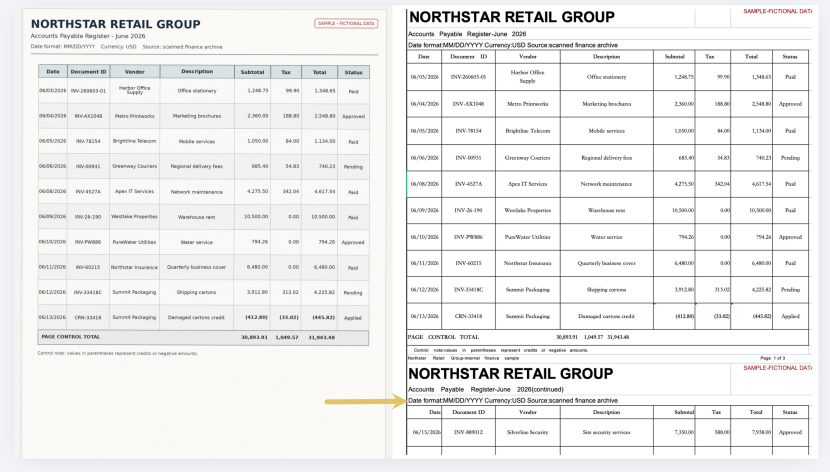830x472 pixels.
Task: Select the Description header cell in first converted table
Action: [x=607, y=57]
